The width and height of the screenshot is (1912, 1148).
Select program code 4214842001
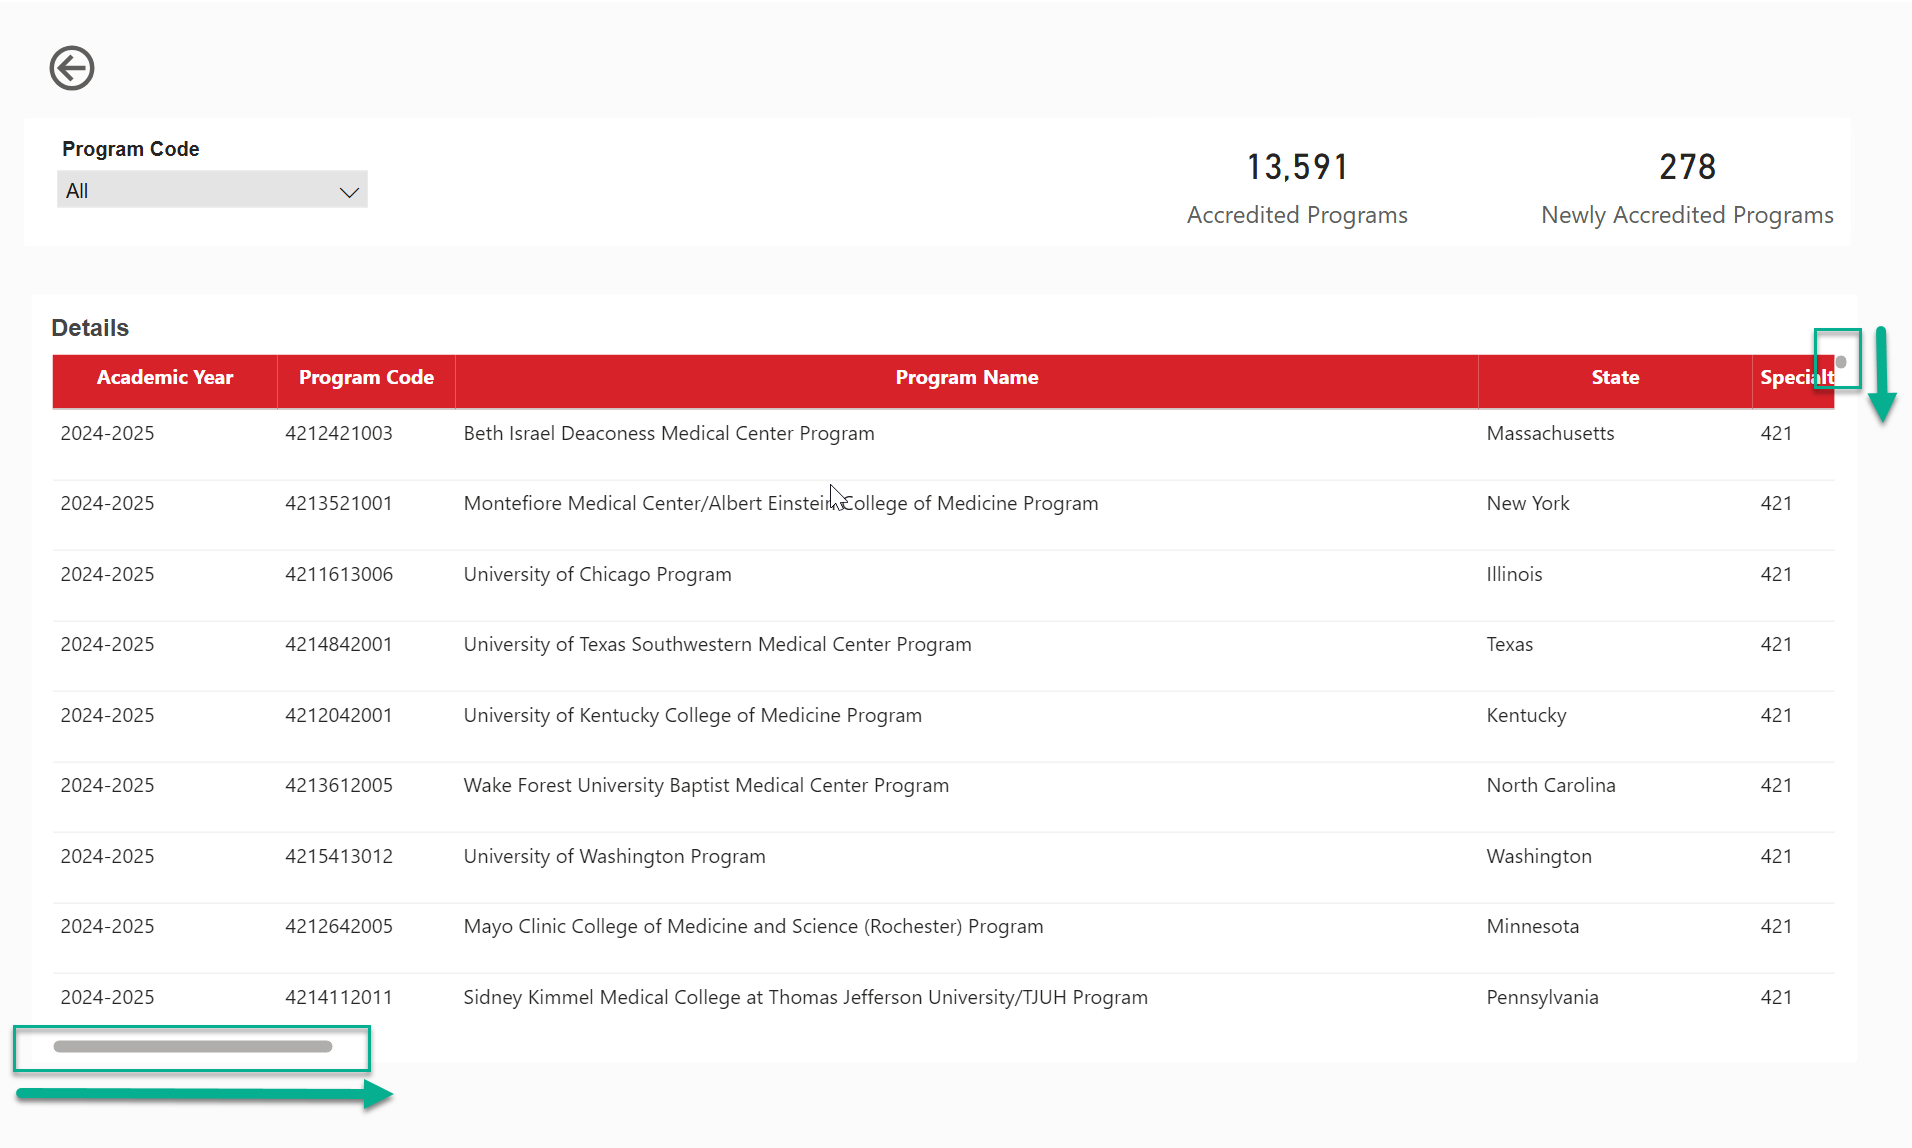[x=339, y=644]
